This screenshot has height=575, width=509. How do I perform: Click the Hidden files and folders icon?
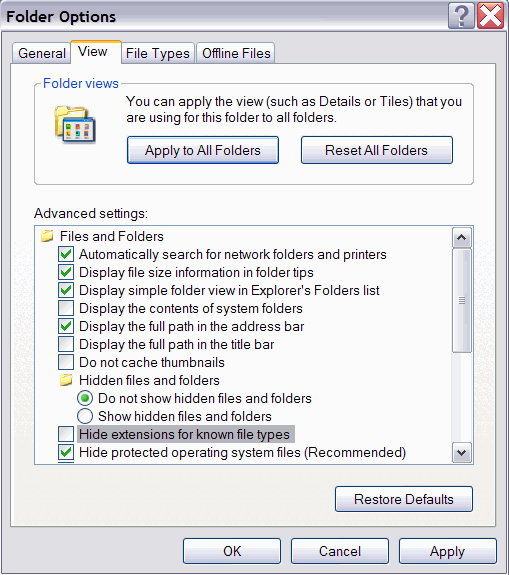click(66, 380)
